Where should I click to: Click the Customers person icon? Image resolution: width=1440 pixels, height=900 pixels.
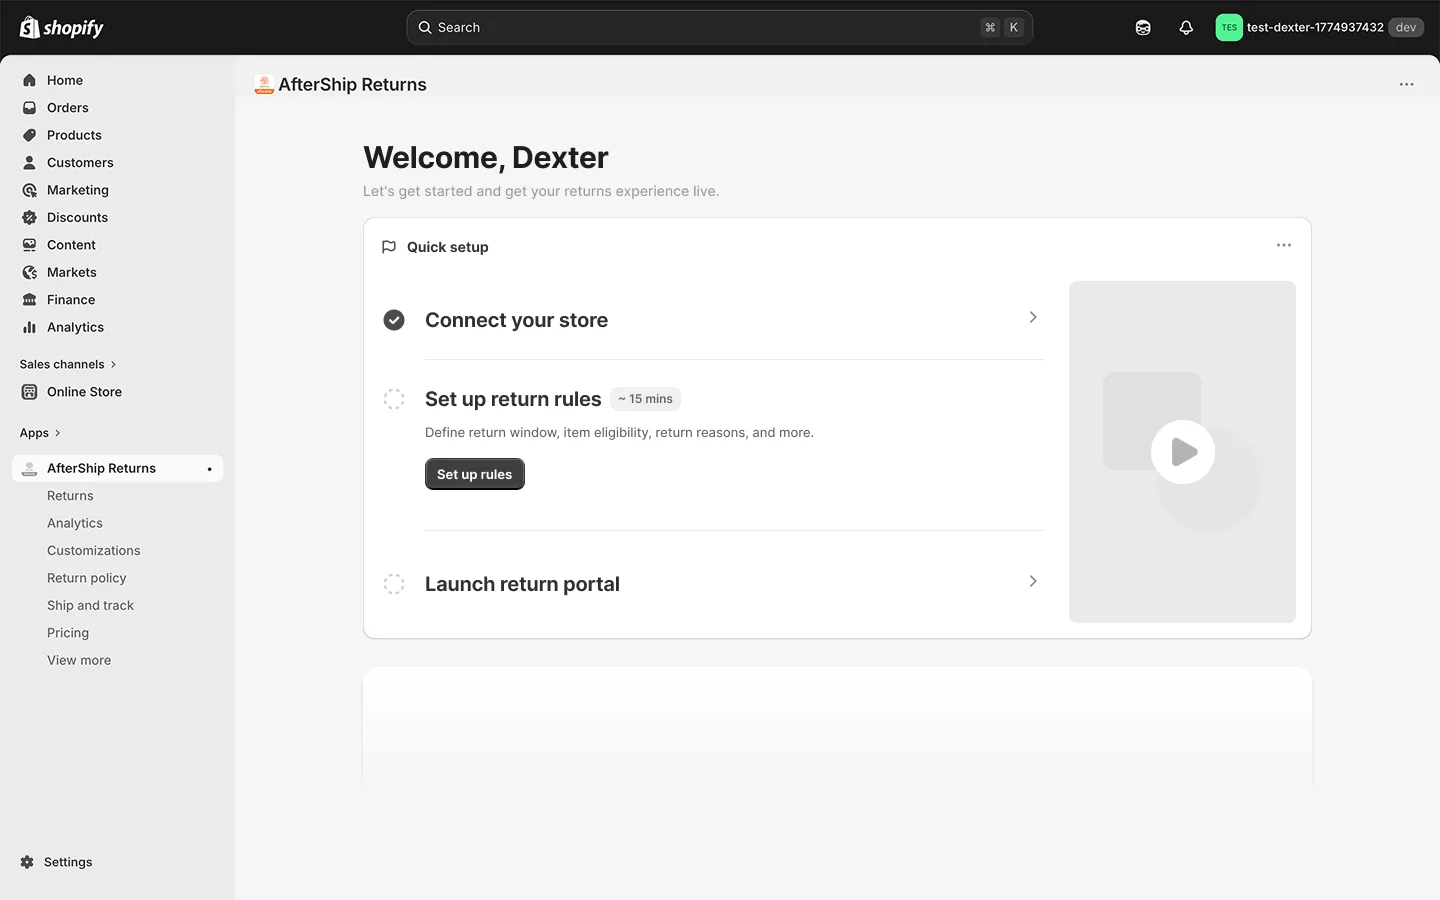[30, 163]
